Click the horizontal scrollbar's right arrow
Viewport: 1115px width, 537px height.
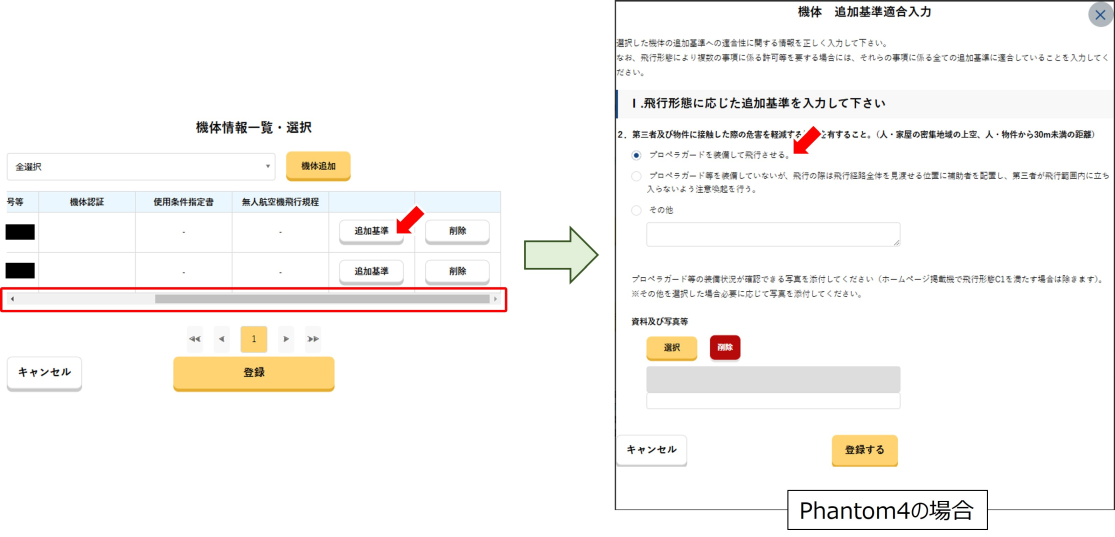[495, 299]
